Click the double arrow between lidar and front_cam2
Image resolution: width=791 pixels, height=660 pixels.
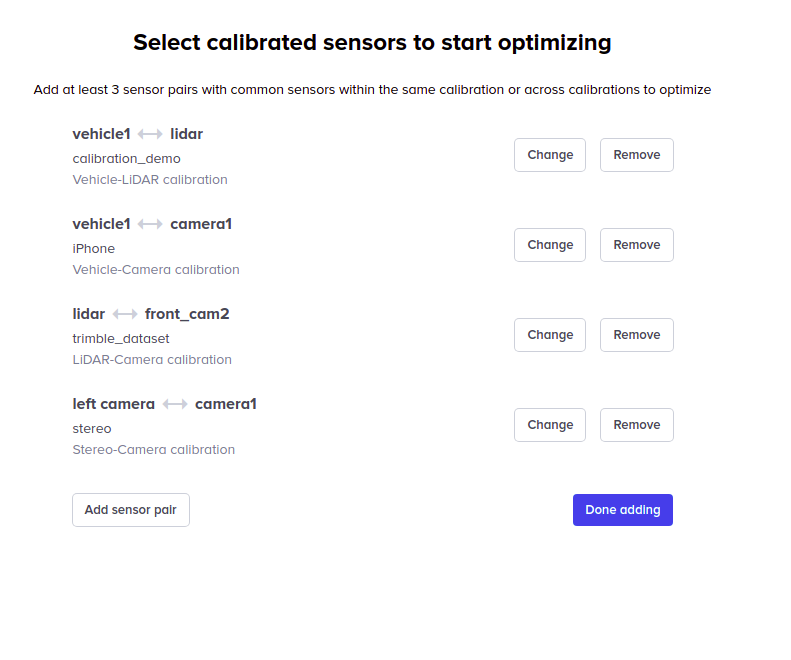[x=125, y=314]
